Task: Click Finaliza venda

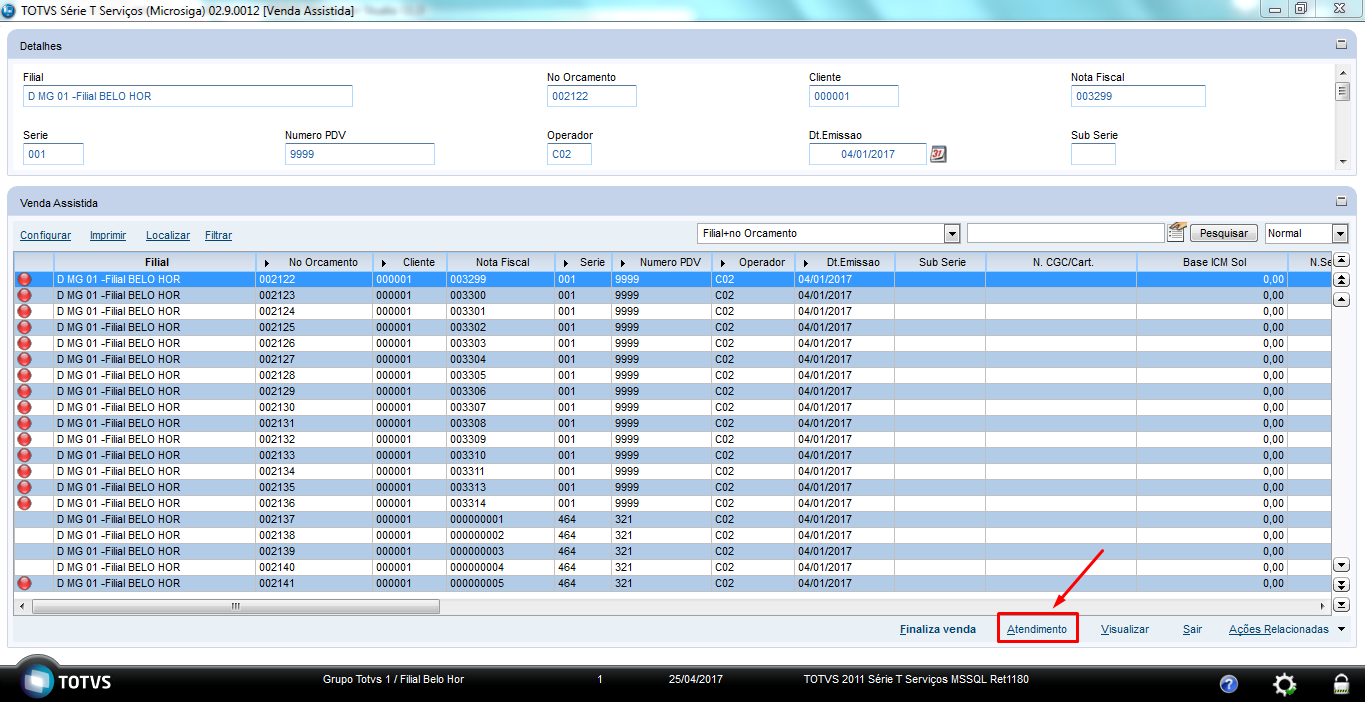Action: coord(937,629)
